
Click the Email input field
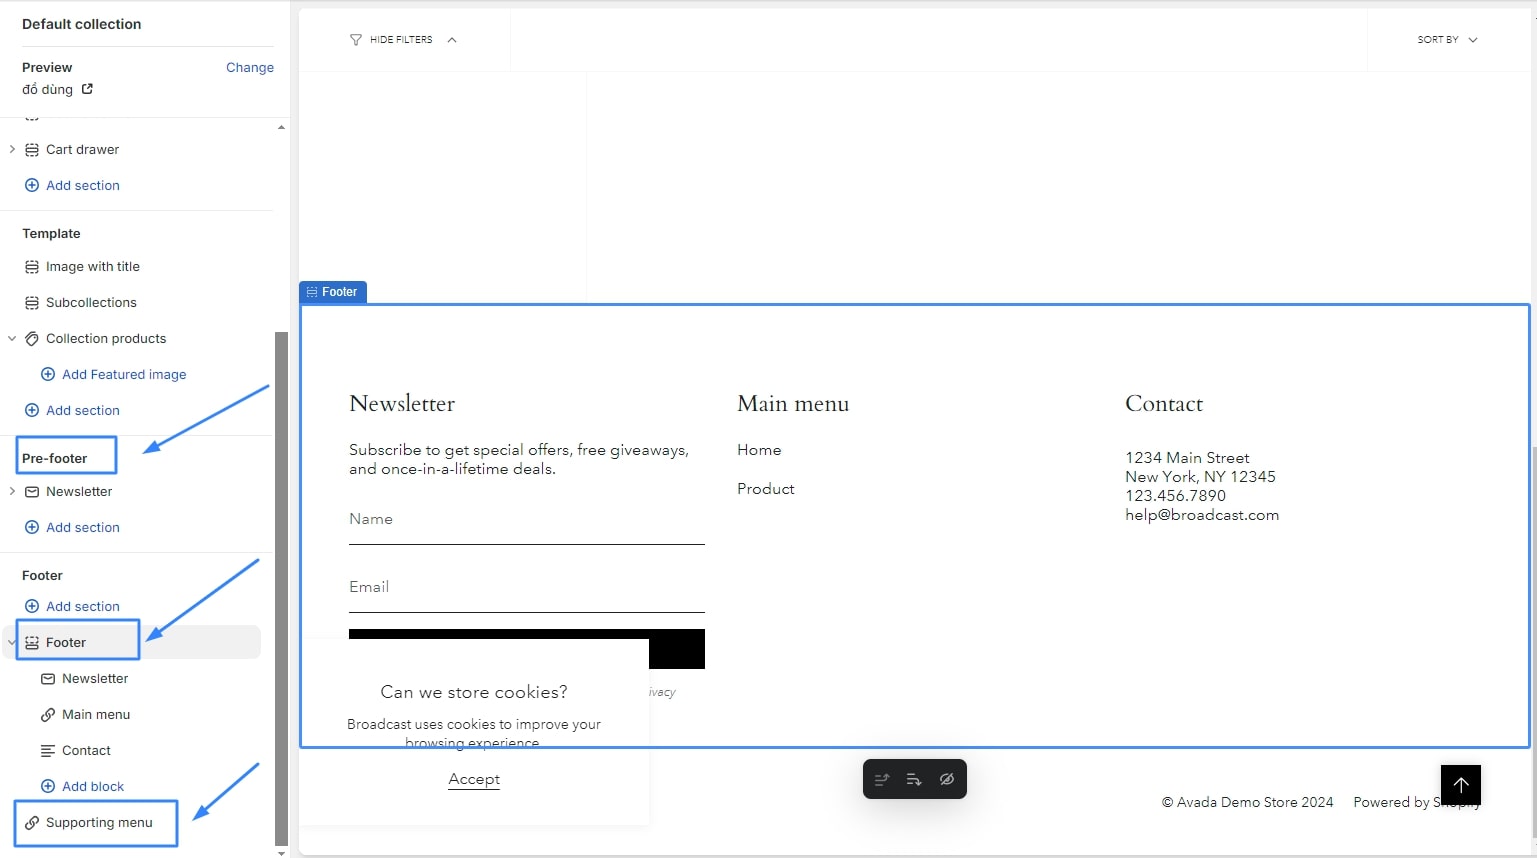(x=527, y=588)
